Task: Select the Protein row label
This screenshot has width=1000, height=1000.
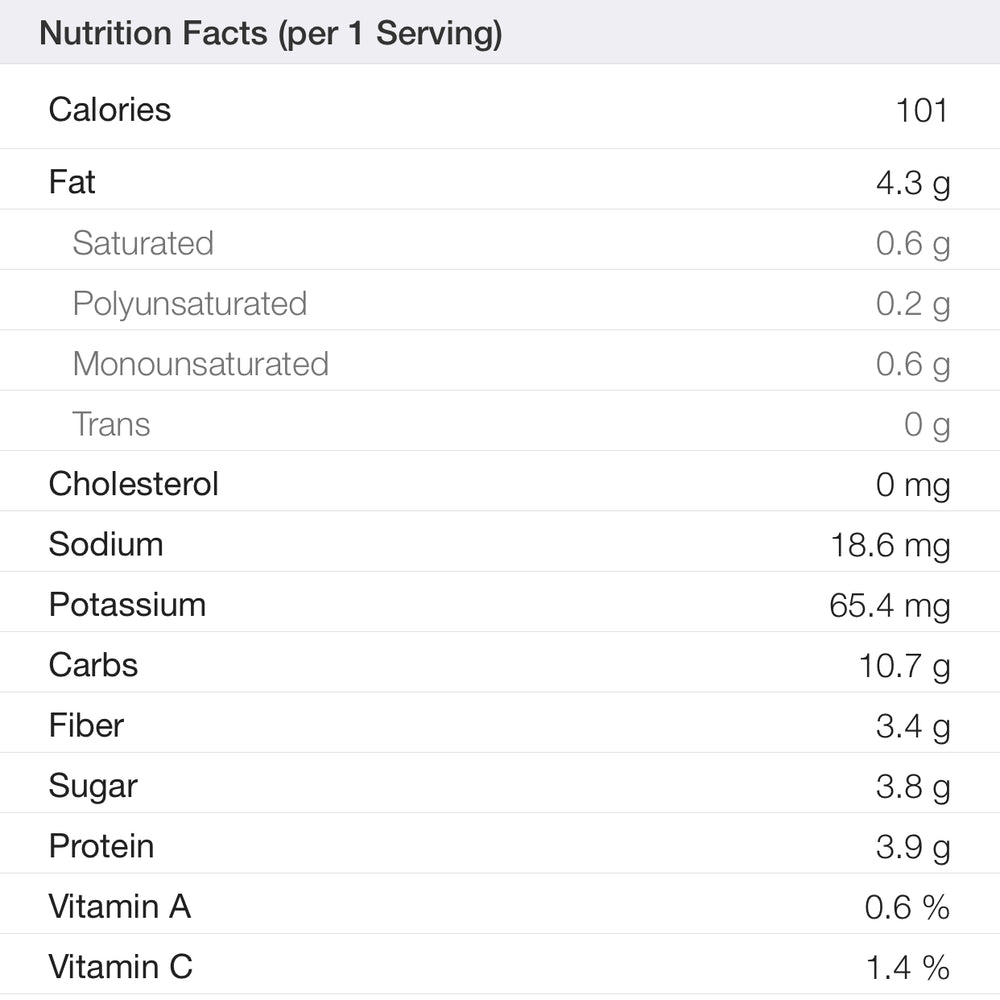Action: pos(101,846)
